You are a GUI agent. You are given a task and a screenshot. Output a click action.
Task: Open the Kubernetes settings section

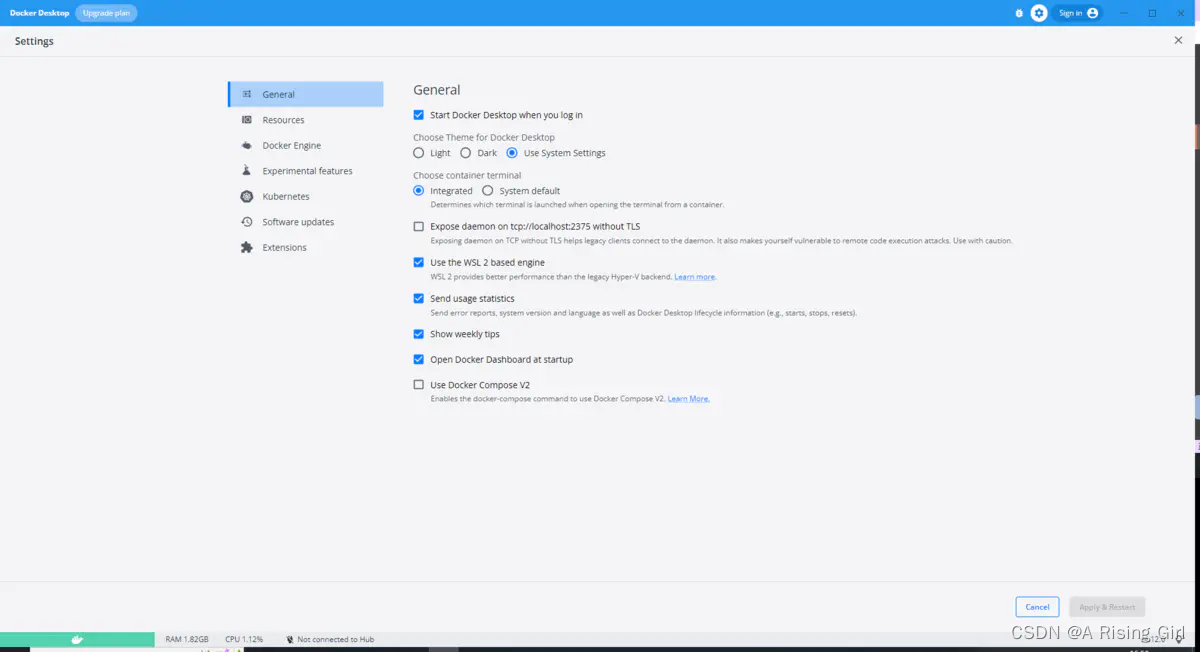306,197
